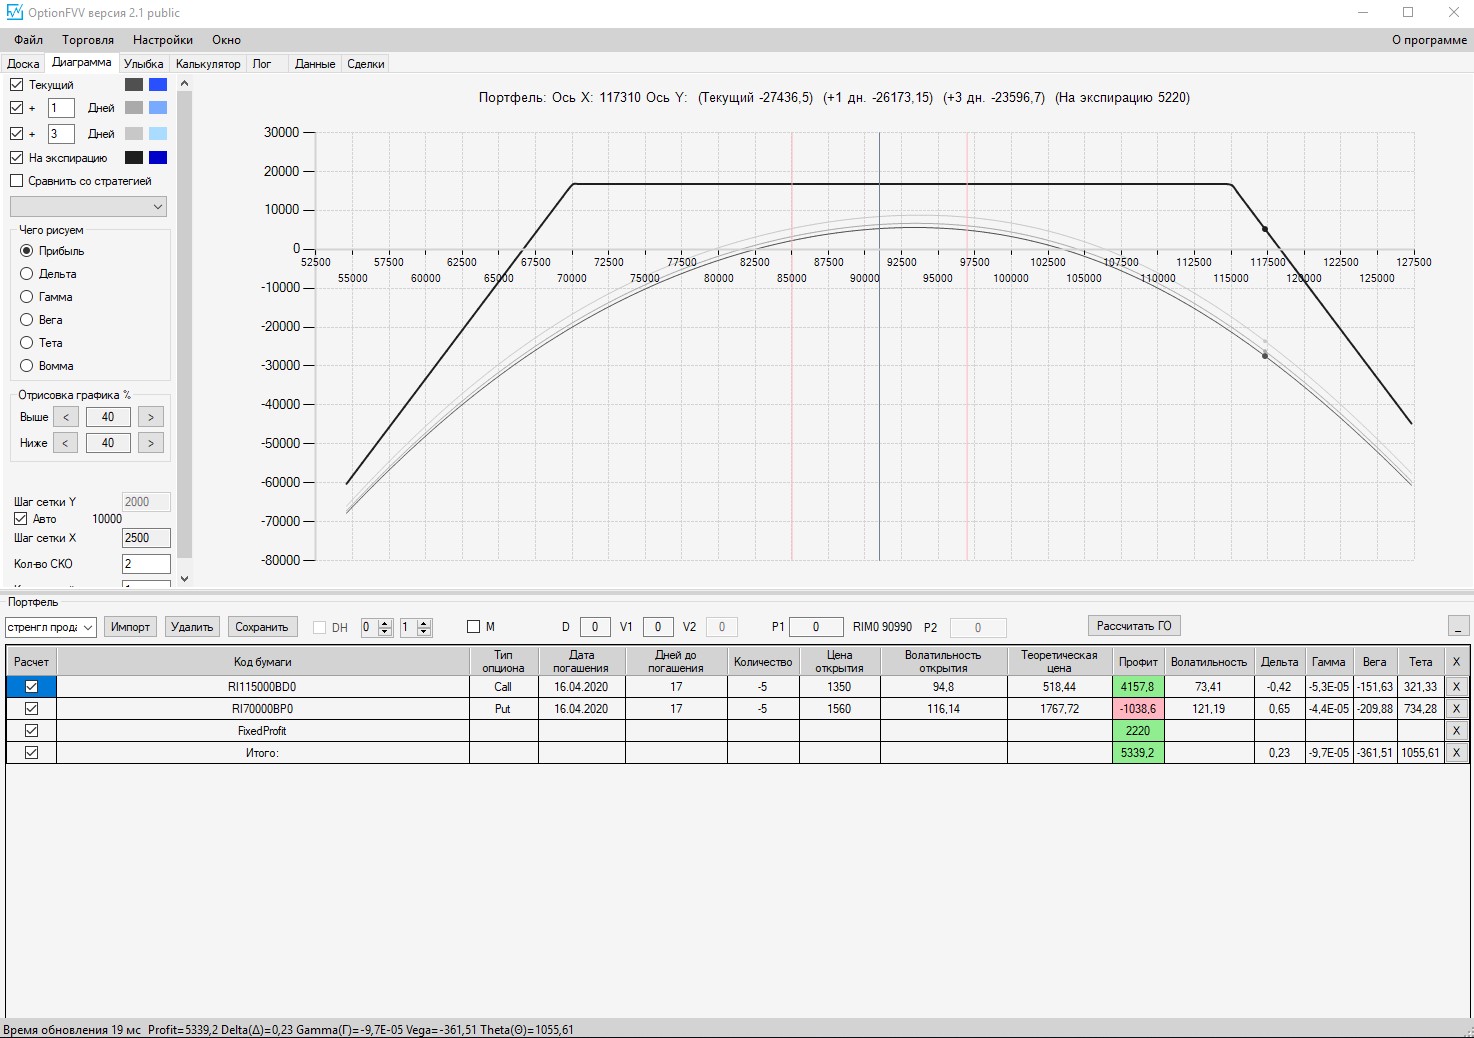Remove the RI70000BP0 row using its X button
This screenshot has height=1038, width=1474.
point(1456,709)
